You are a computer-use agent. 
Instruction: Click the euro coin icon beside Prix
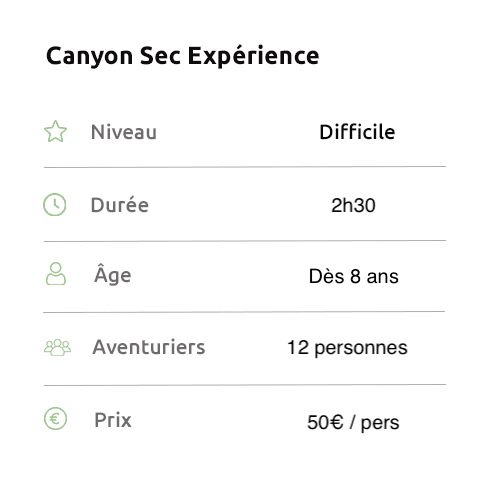[55, 419]
